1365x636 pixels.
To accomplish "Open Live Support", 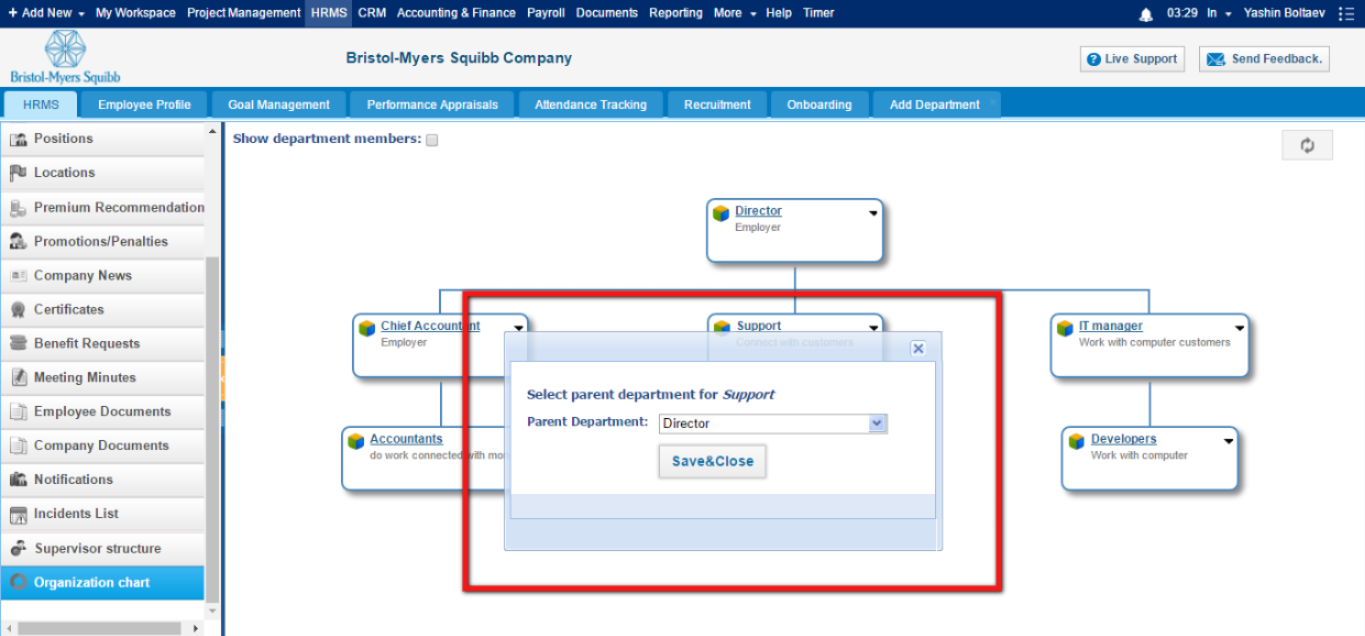I will pyautogui.click(x=1133, y=59).
